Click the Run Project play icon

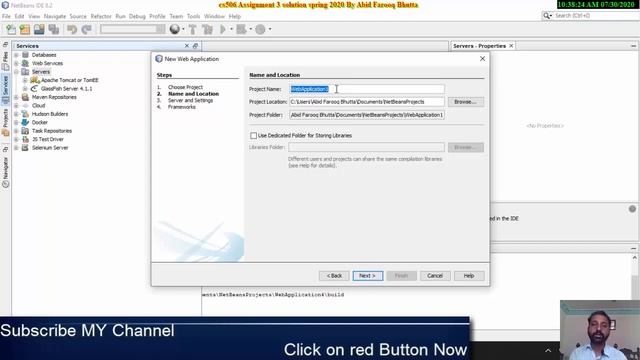223,29
